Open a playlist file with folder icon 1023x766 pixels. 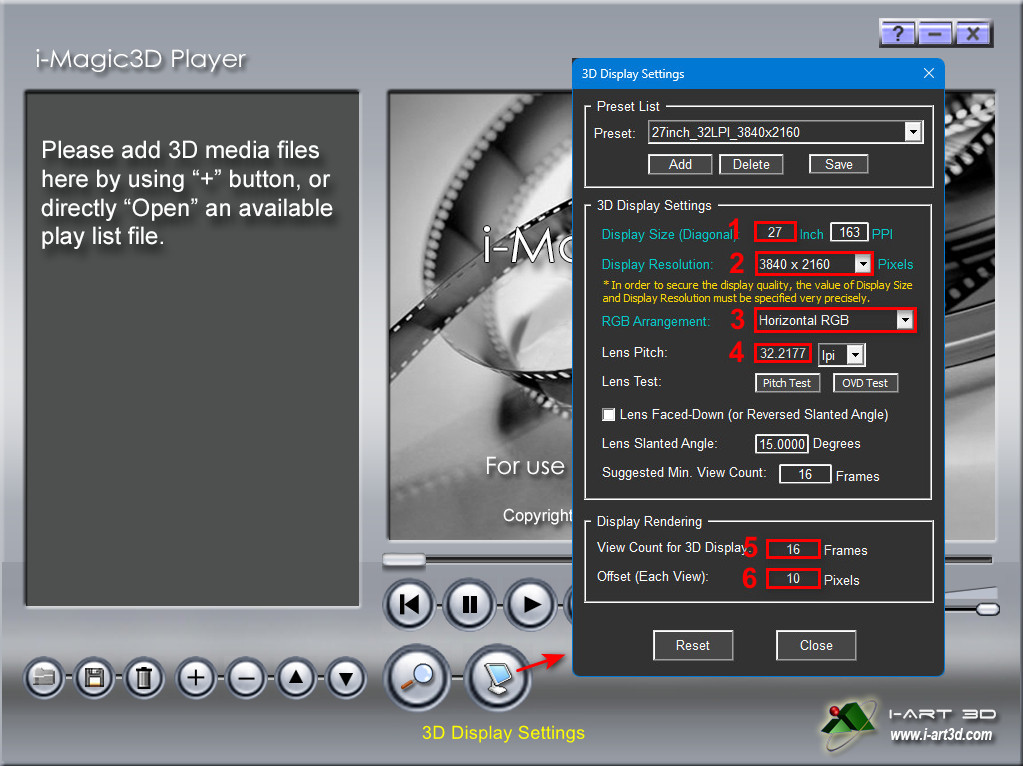(44, 679)
